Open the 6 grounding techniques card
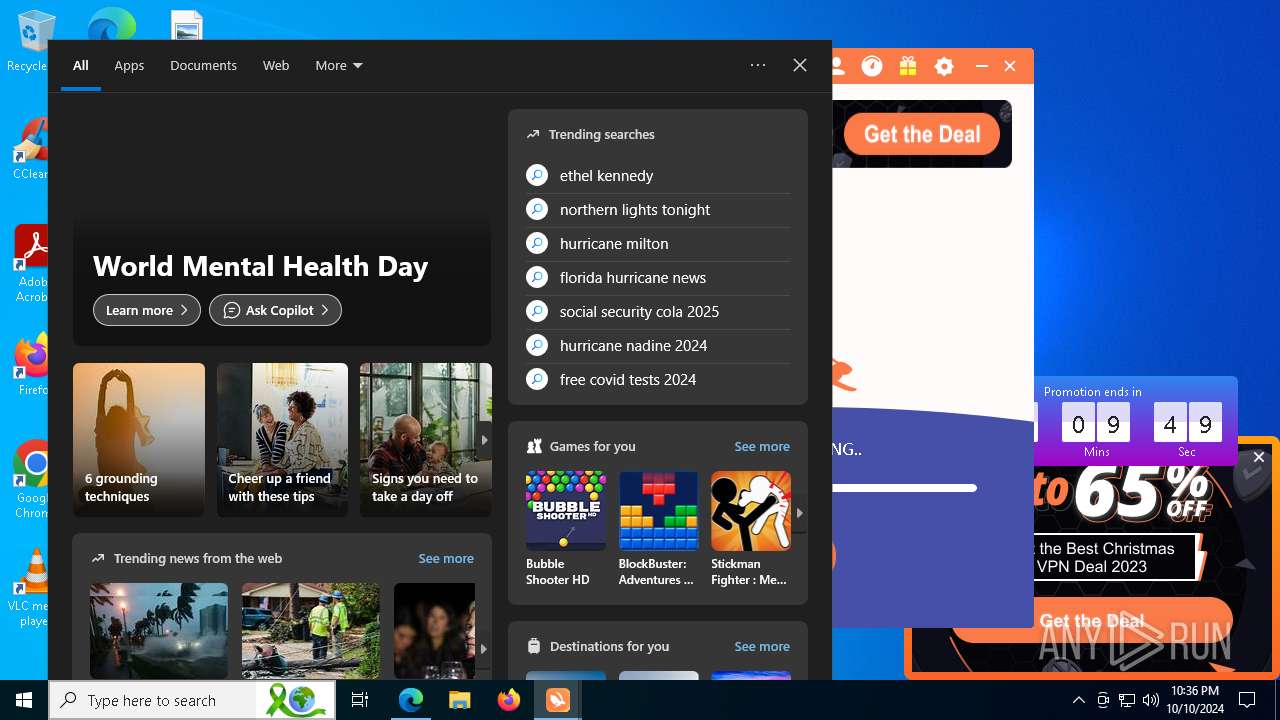Screen dimensions: 1280x720 pos(138,440)
